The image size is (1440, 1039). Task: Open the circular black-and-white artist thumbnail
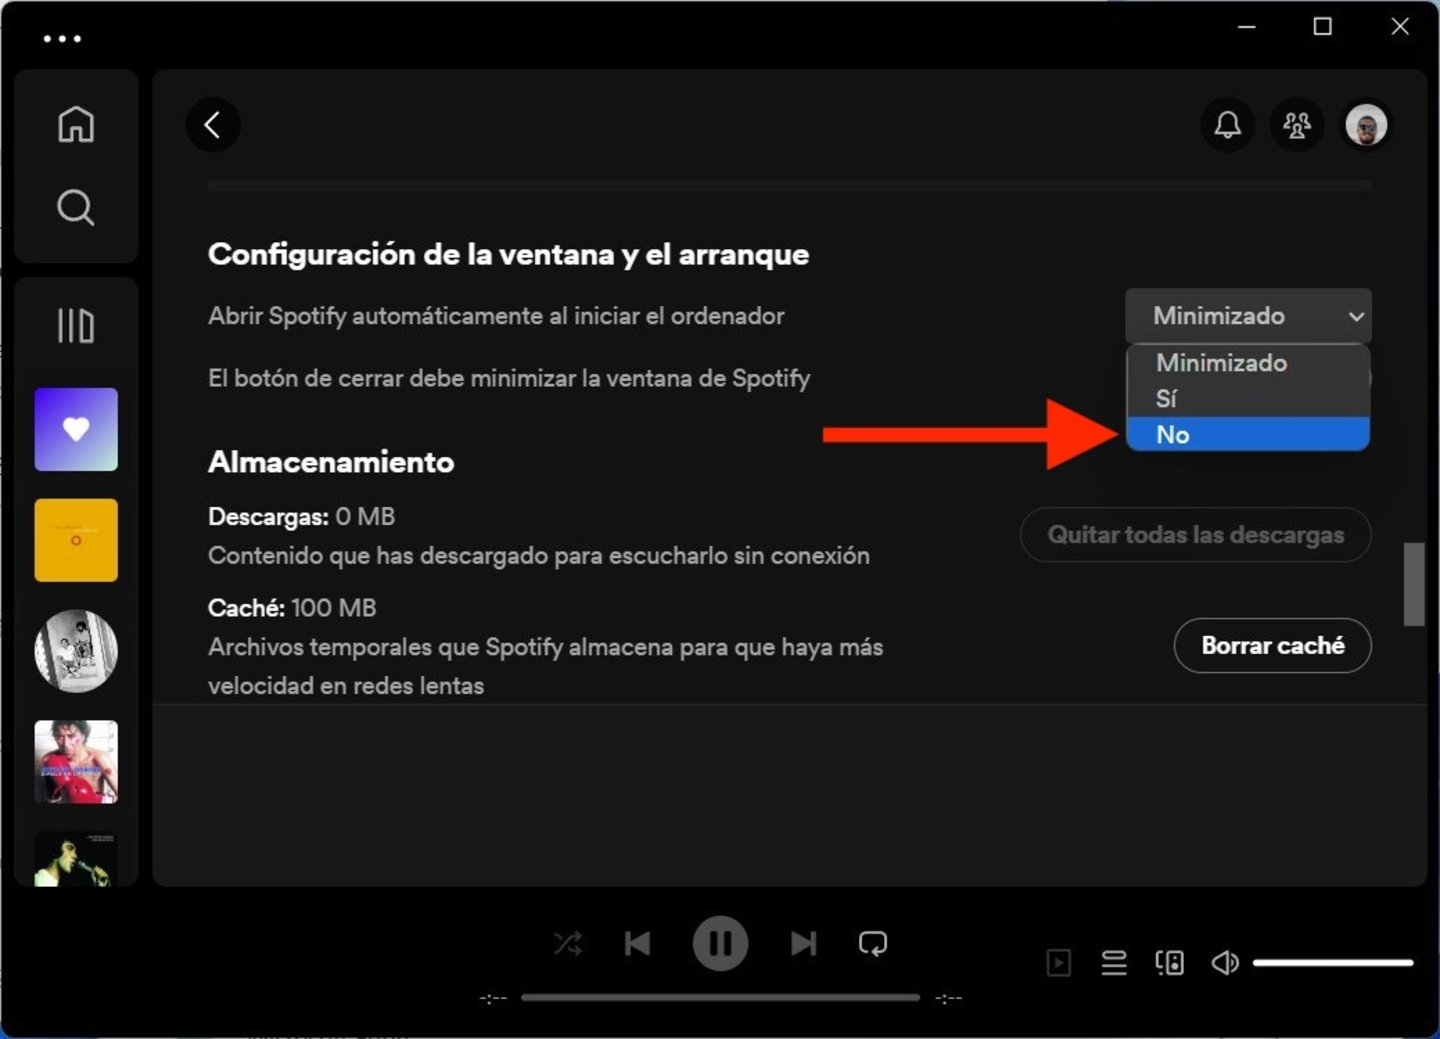coord(76,651)
